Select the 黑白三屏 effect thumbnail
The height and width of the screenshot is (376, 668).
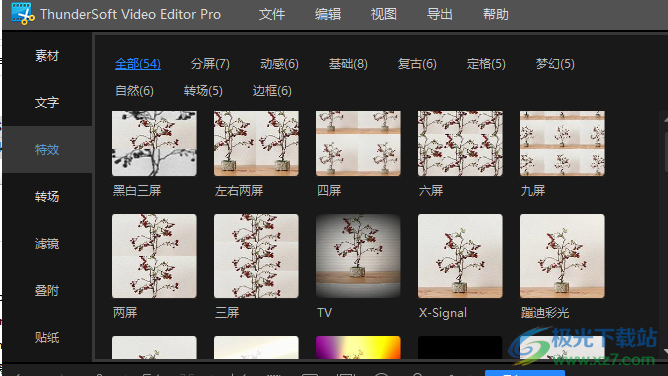coord(154,144)
